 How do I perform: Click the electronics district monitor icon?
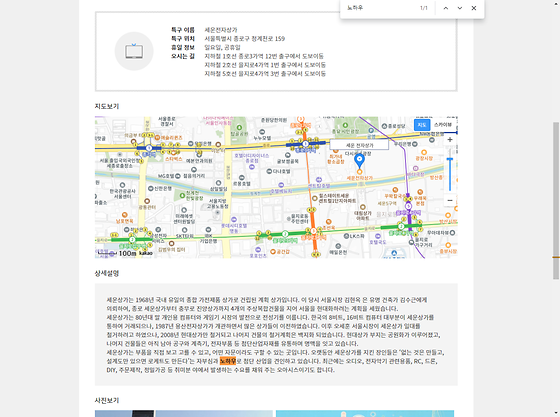[134, 51]
